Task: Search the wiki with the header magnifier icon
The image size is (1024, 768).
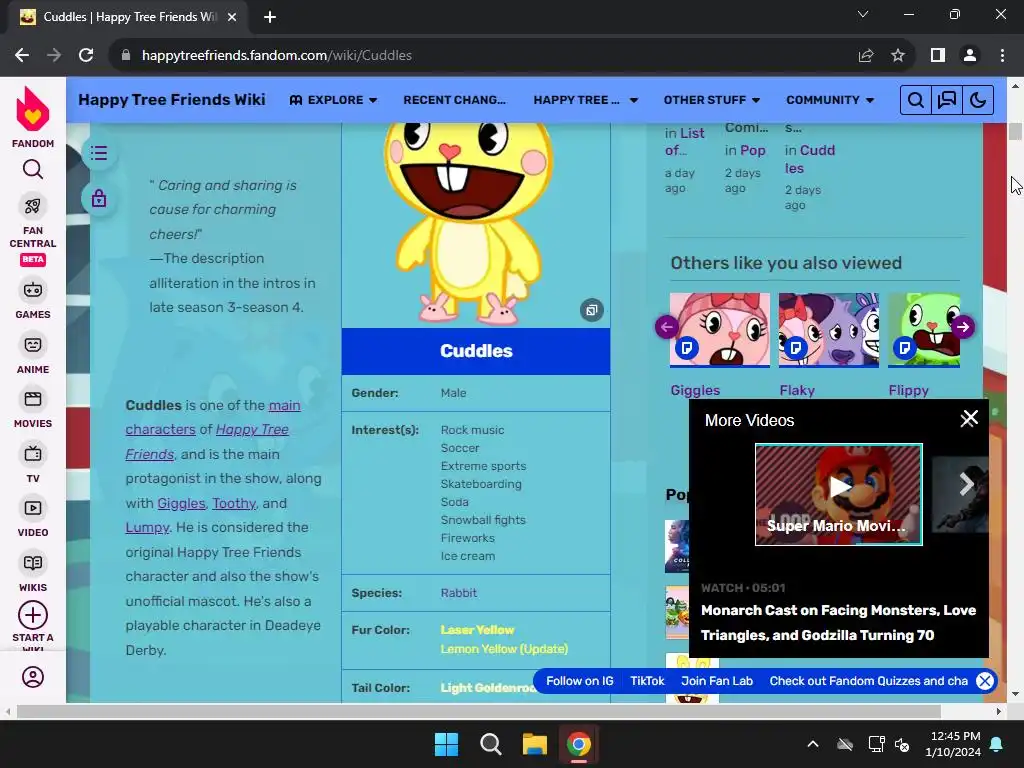Action: [916, 100]
